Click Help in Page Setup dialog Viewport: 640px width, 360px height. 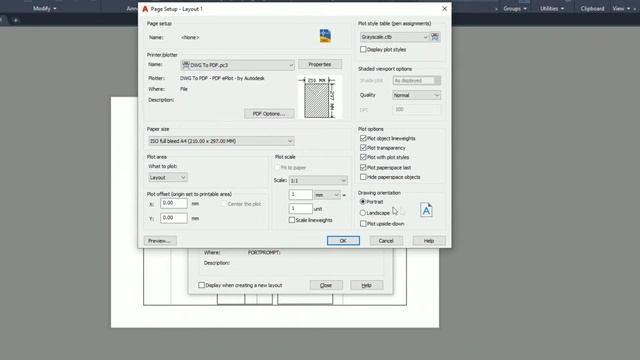(x=429, y=241)
